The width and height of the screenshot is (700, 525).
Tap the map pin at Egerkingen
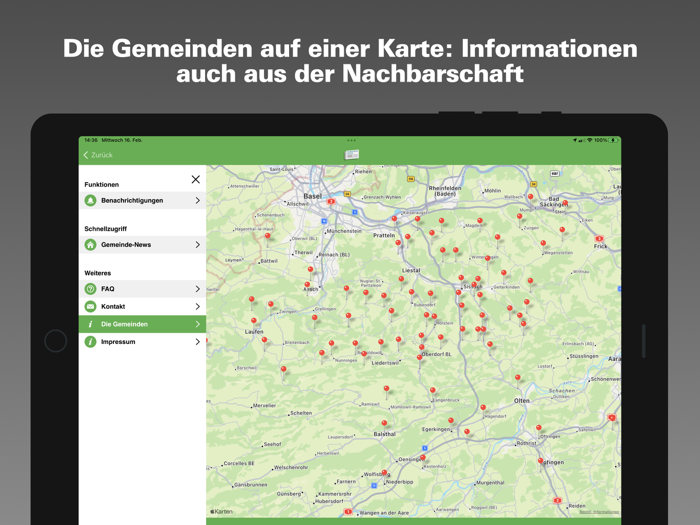pyautogui.click(x=451, y=421)
